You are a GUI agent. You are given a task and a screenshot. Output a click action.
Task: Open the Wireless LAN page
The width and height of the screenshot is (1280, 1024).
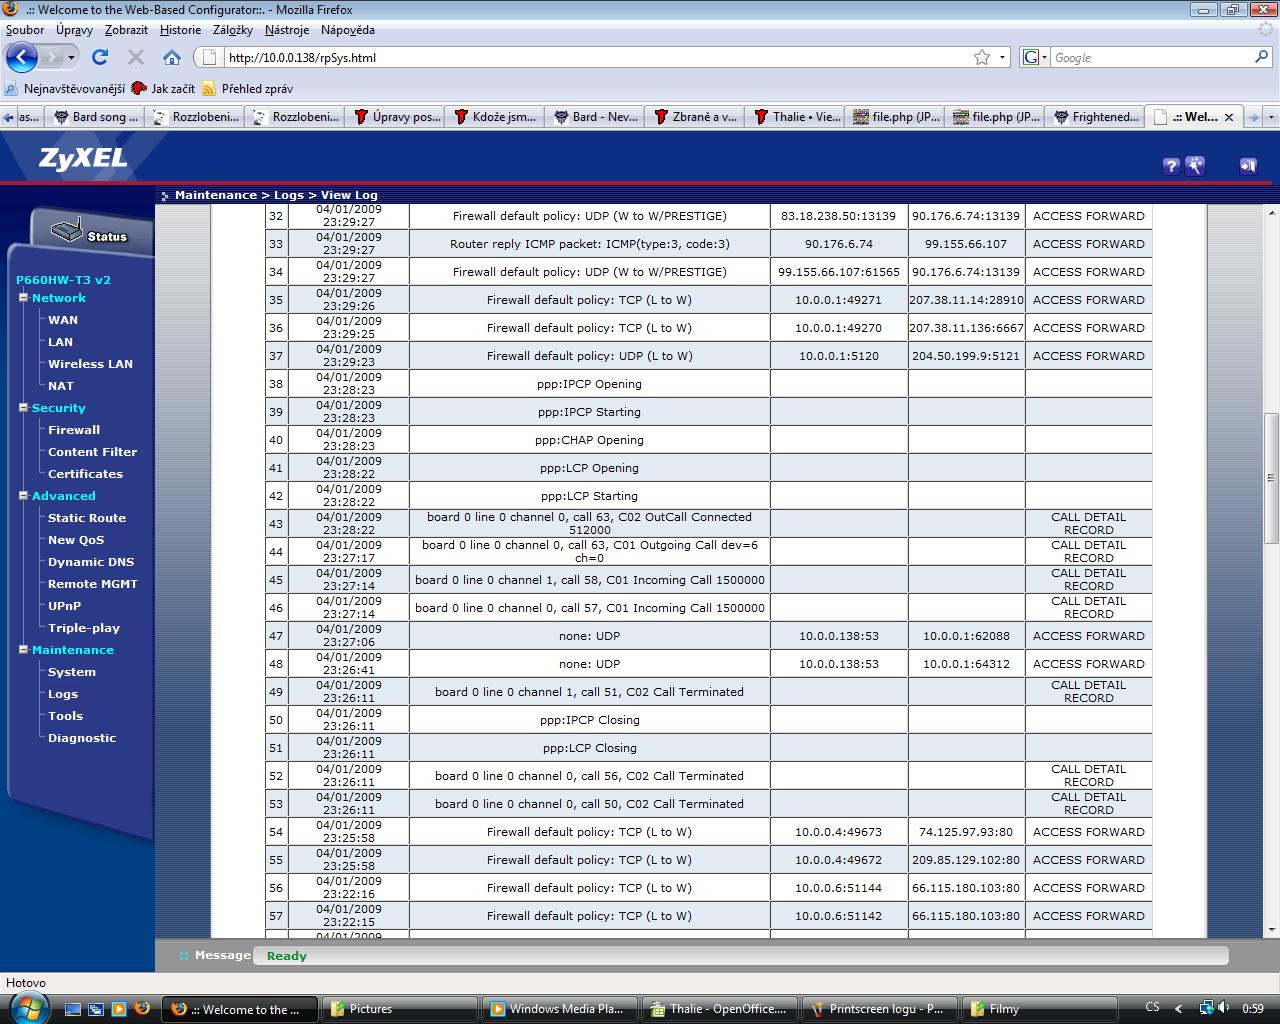pos(90,364)
